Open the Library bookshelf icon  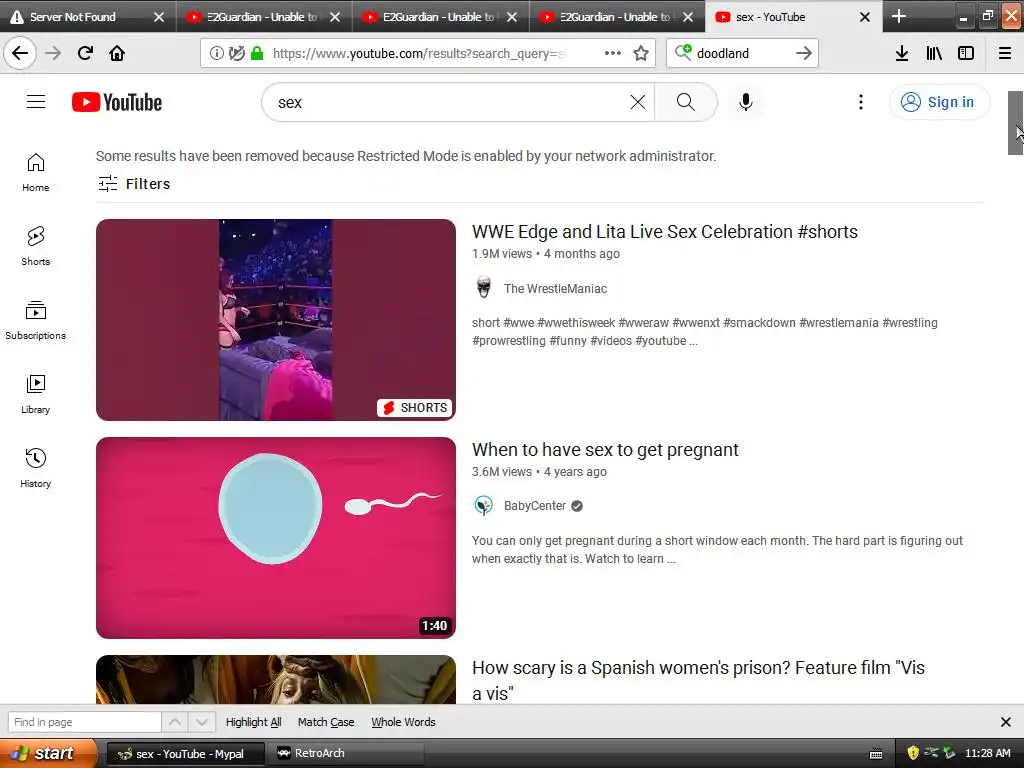[934, 53]
